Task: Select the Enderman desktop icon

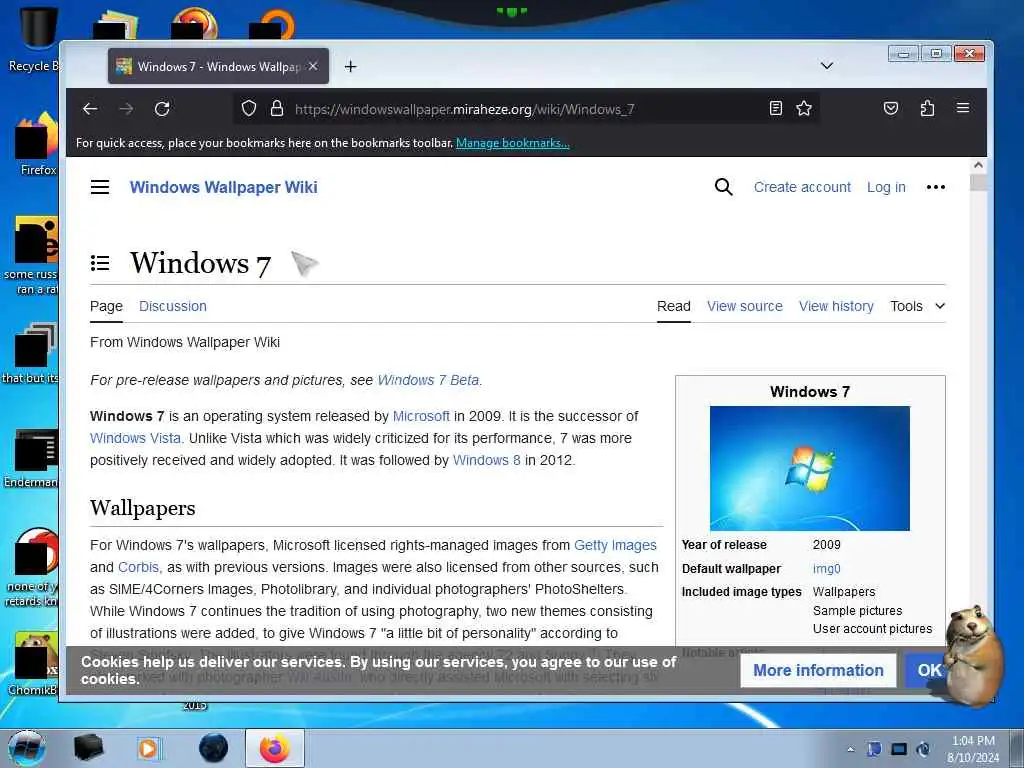Action: tap(31, 457)
